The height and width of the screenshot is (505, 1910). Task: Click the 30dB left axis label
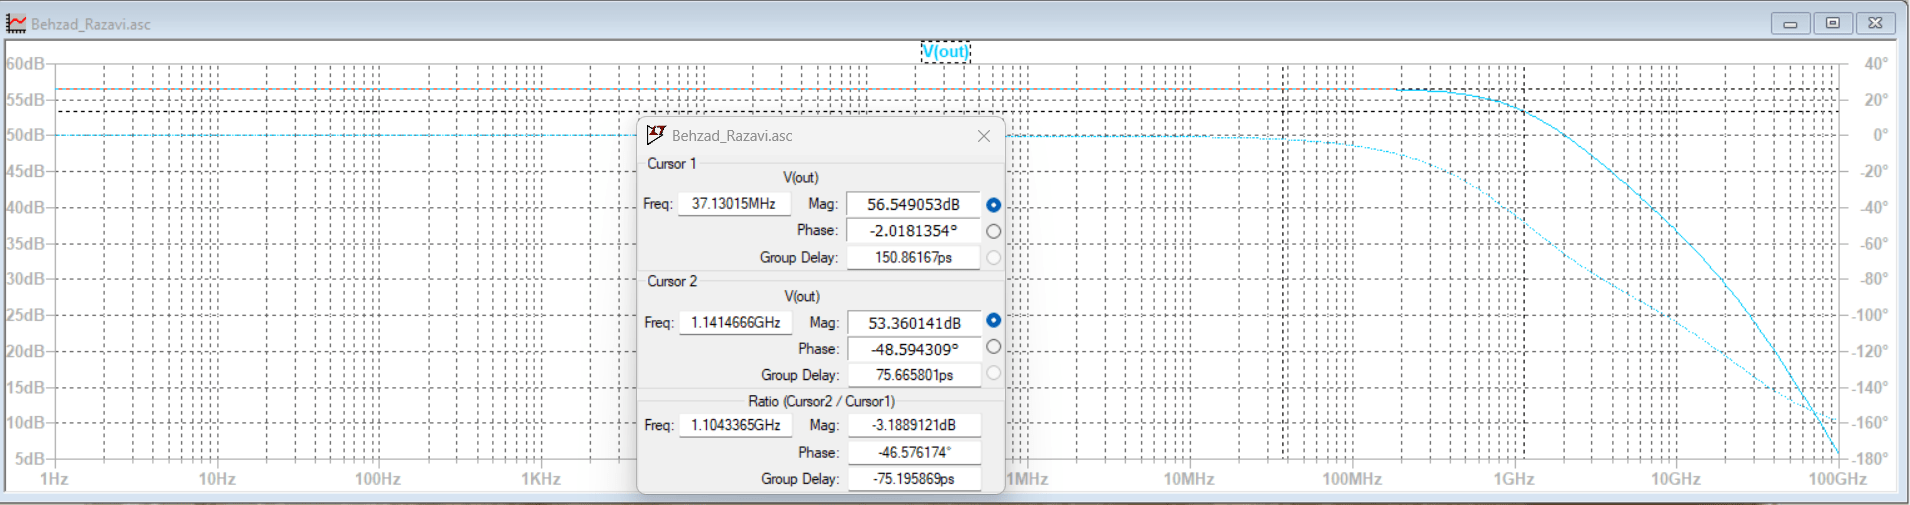tap(25, 279)
